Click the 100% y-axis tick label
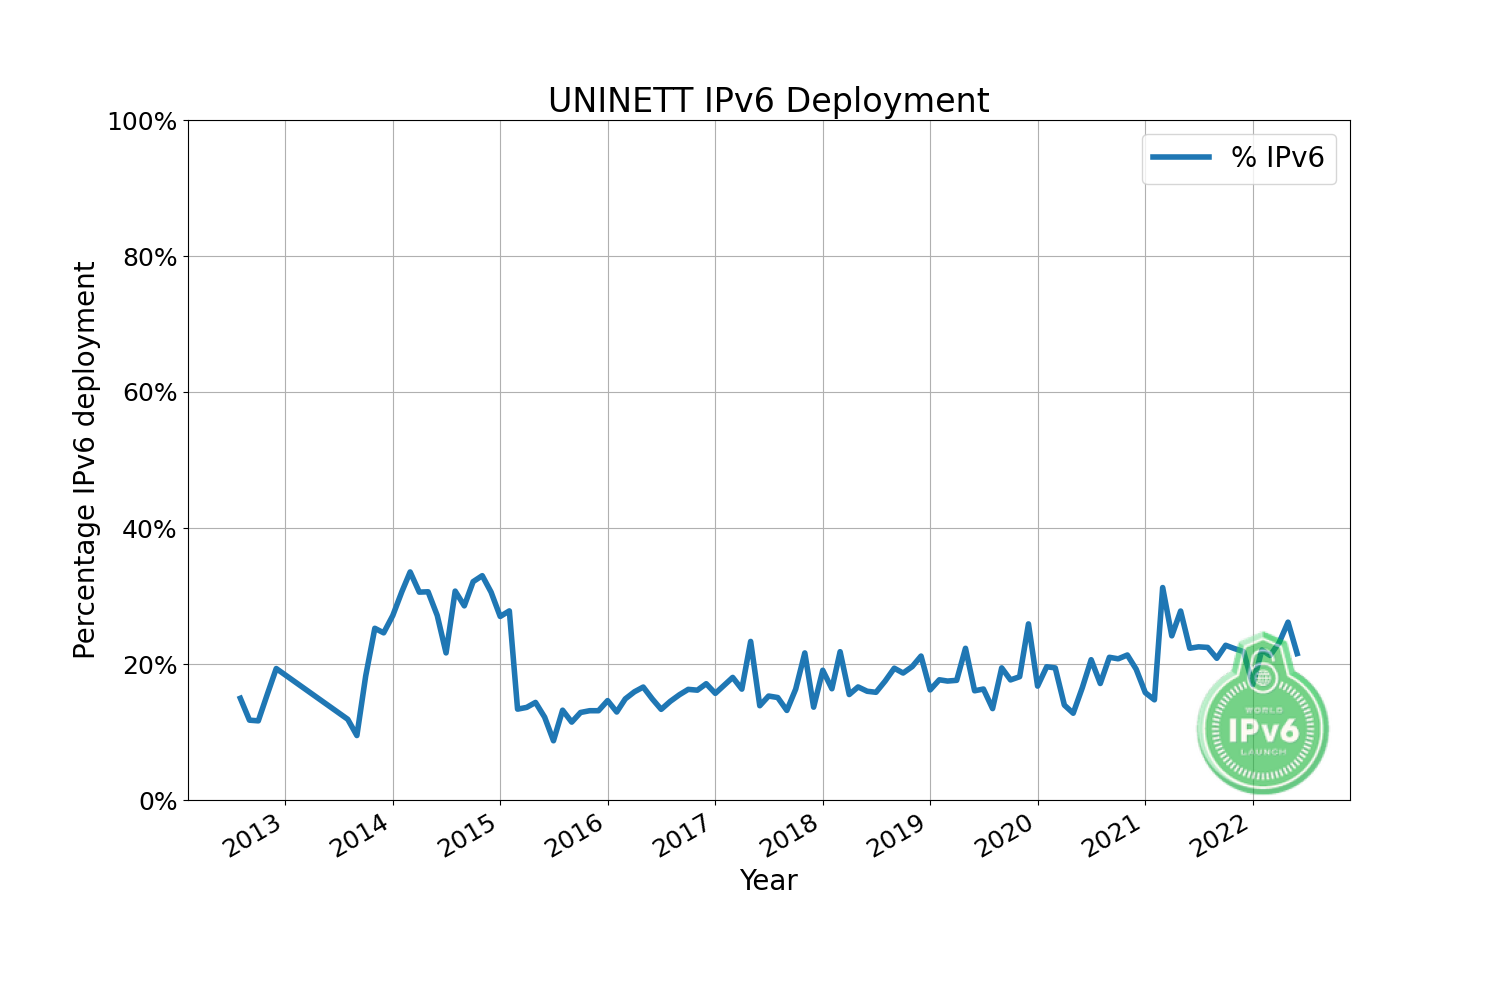The image size is (1500, 1000). 142,122
